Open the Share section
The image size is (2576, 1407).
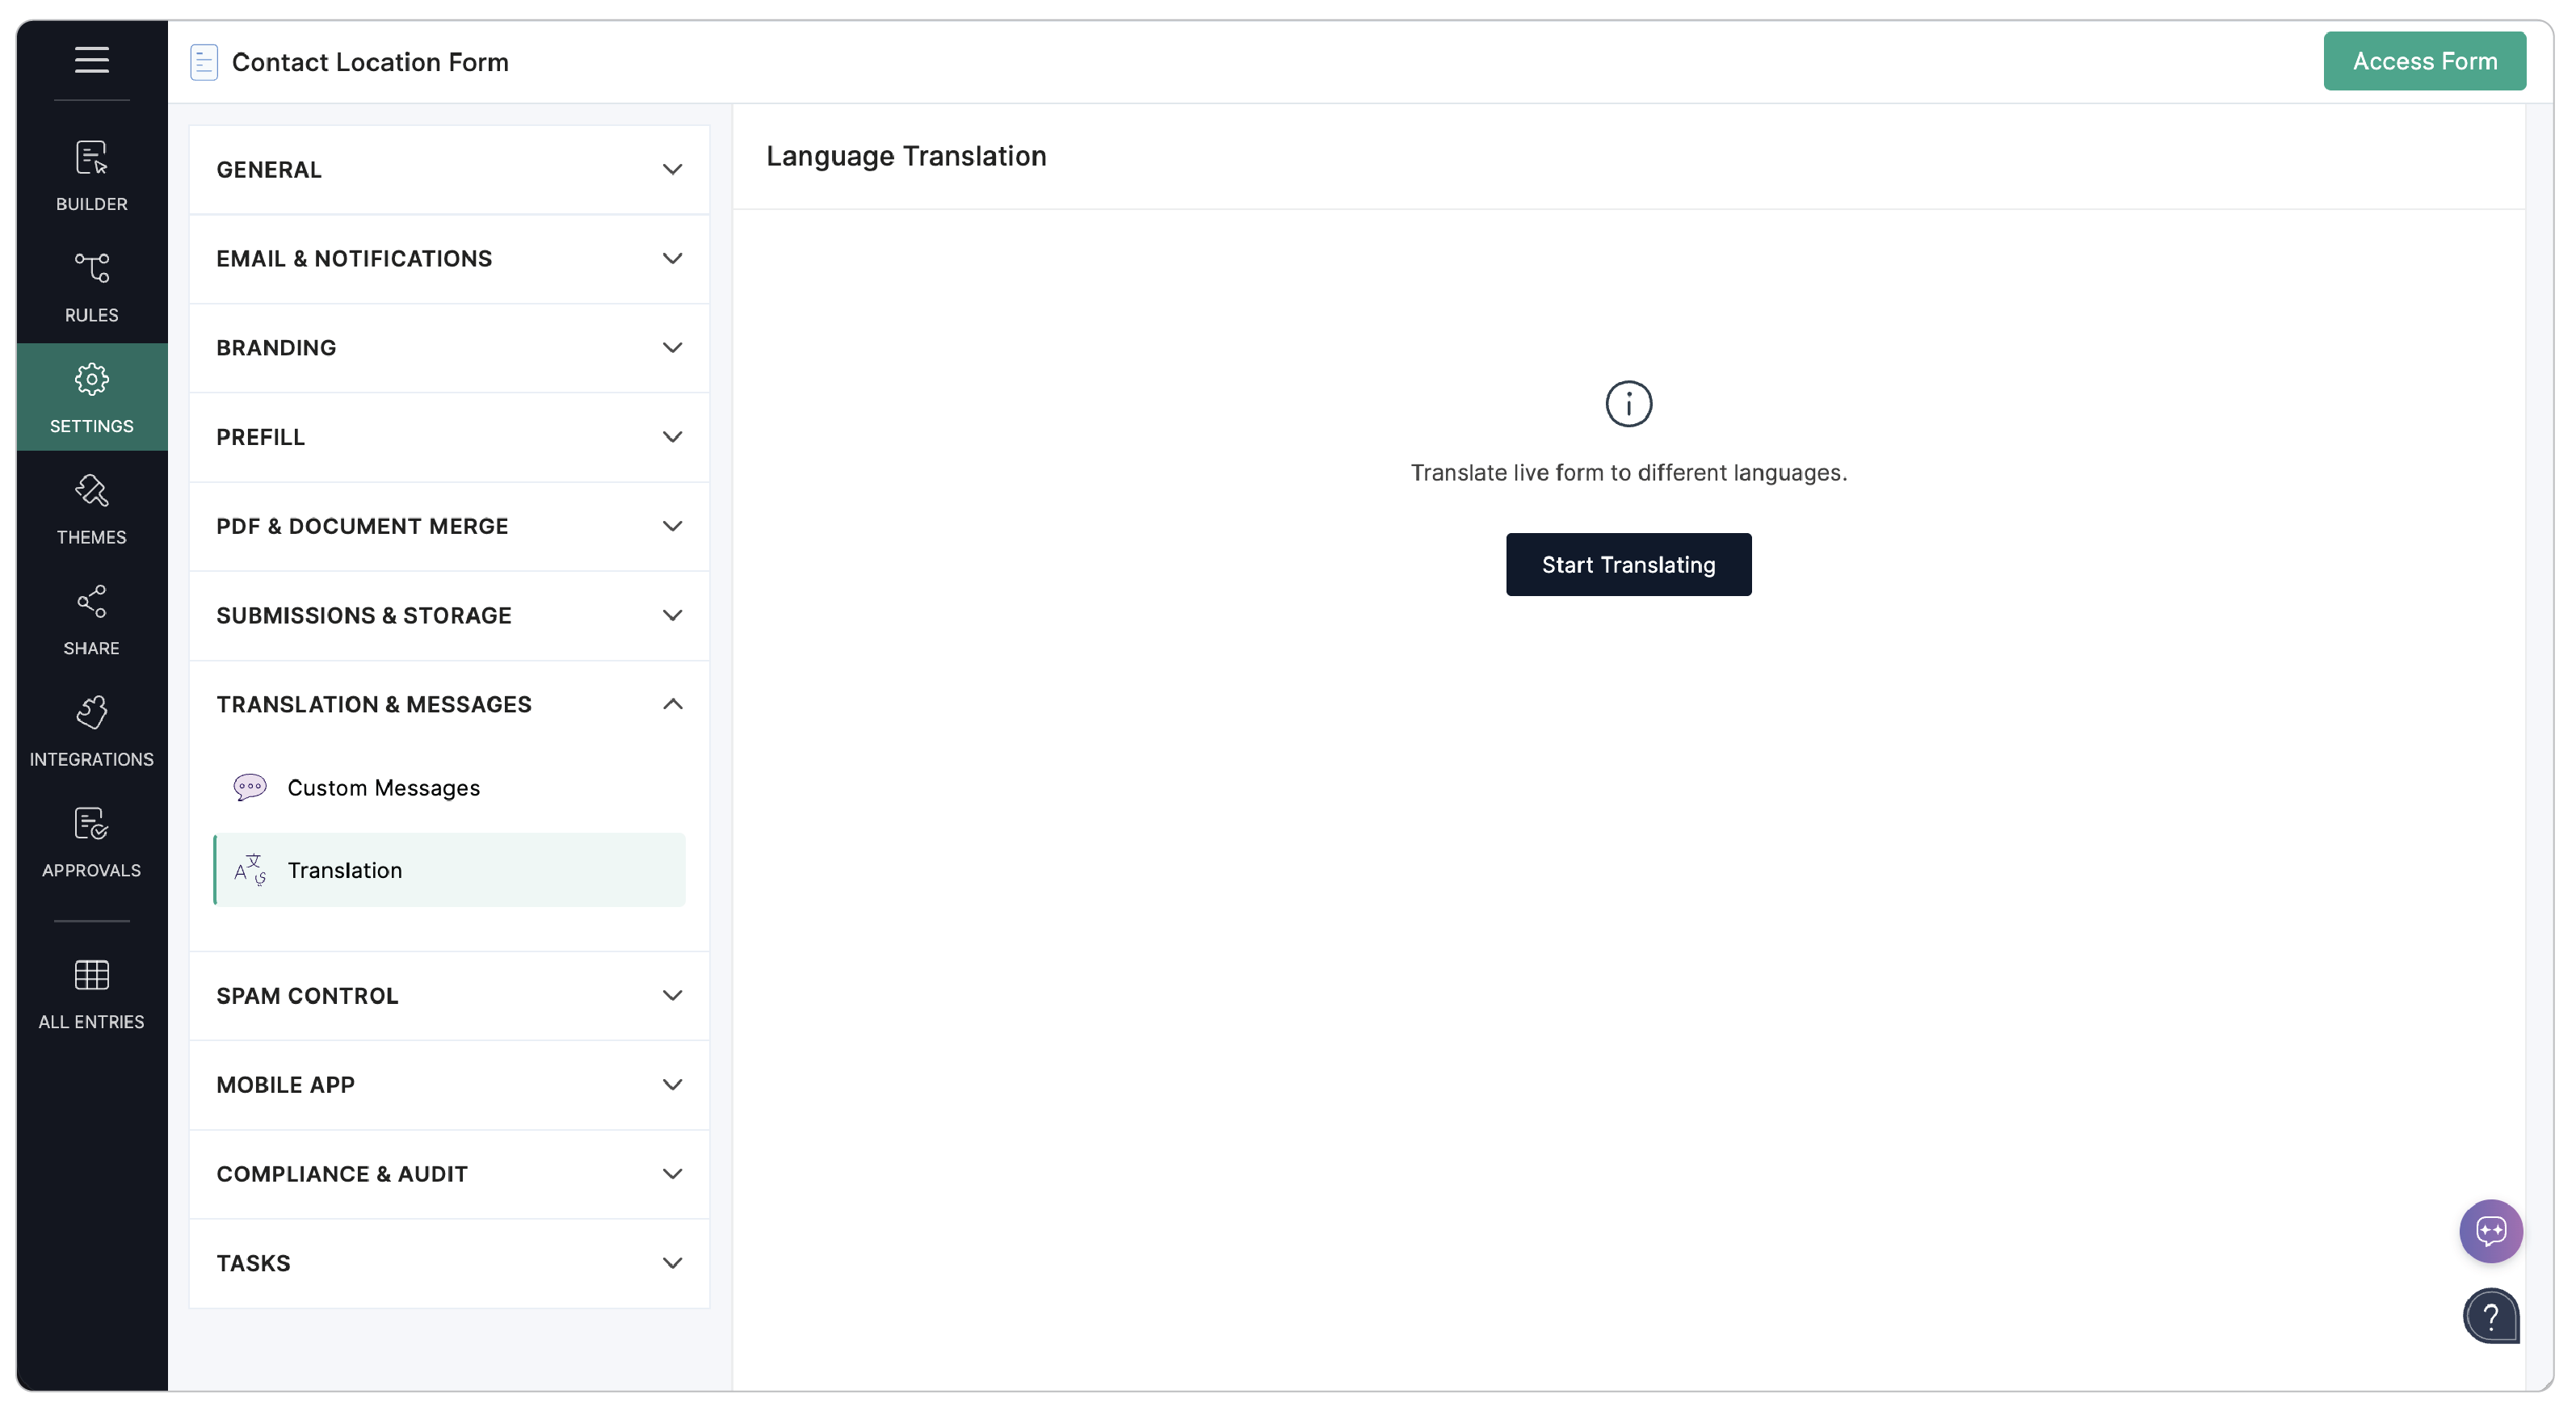[x=91, y=620]
